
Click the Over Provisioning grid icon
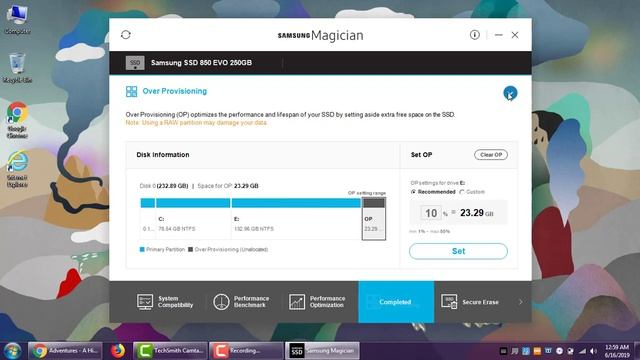pyautogui.click(x=131, y=91)
